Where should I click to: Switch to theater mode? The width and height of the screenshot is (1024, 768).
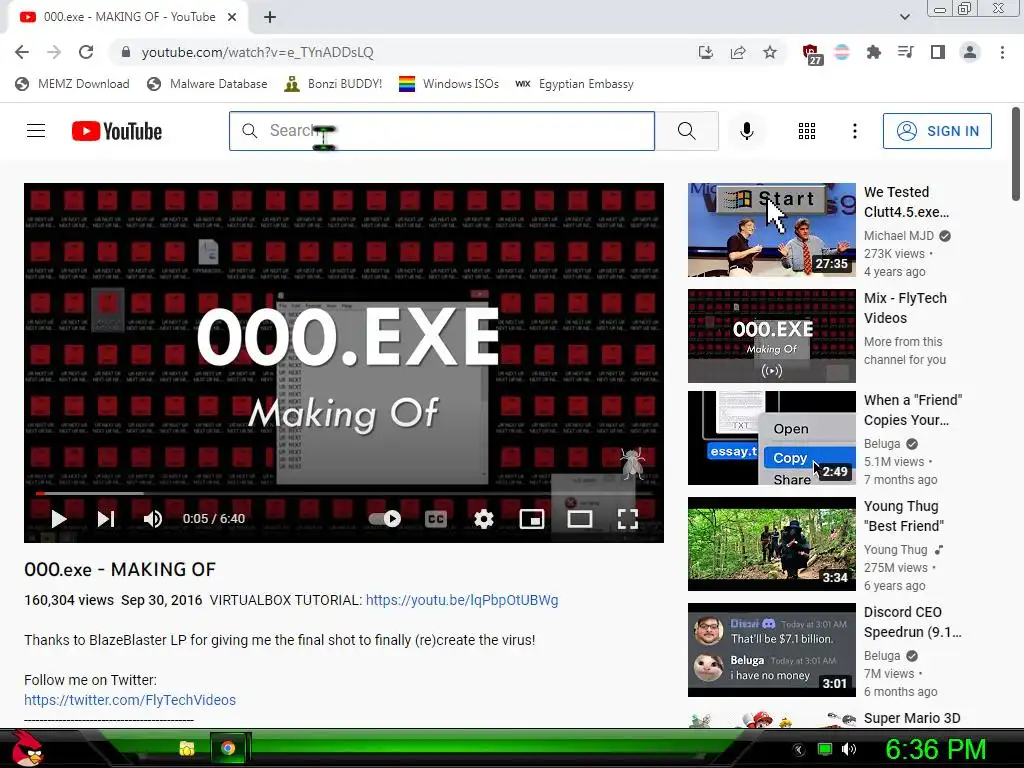point(579,519)
